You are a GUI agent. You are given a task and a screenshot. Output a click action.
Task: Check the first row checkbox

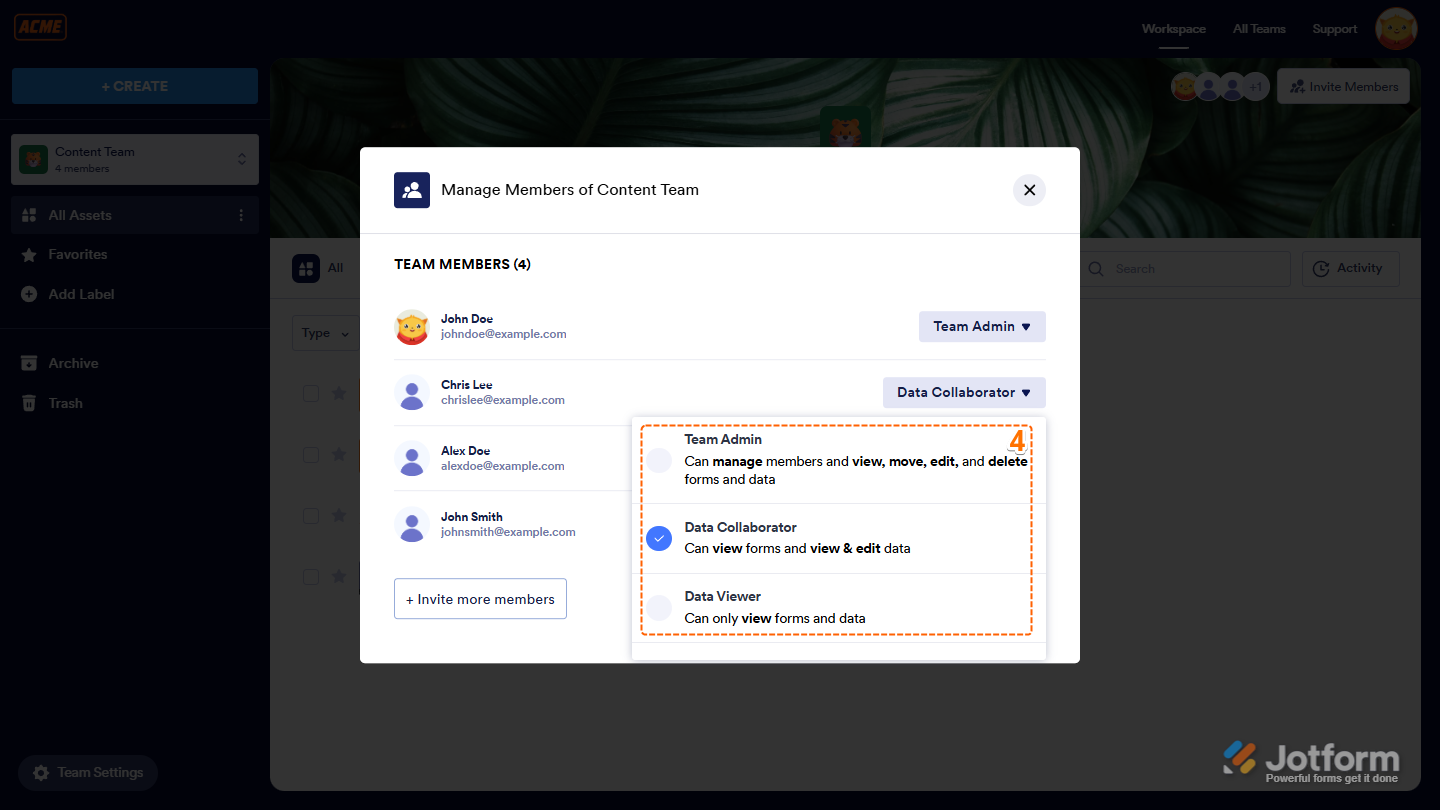[310, 393]
